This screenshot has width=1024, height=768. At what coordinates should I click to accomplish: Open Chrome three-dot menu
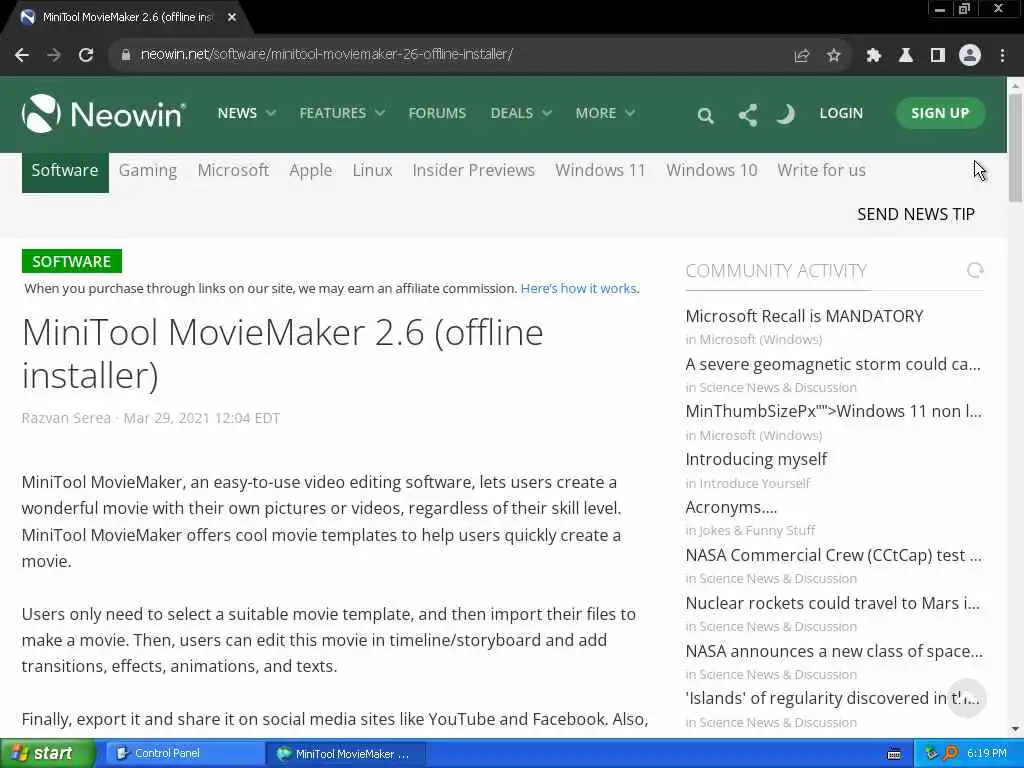[1002, 56]
